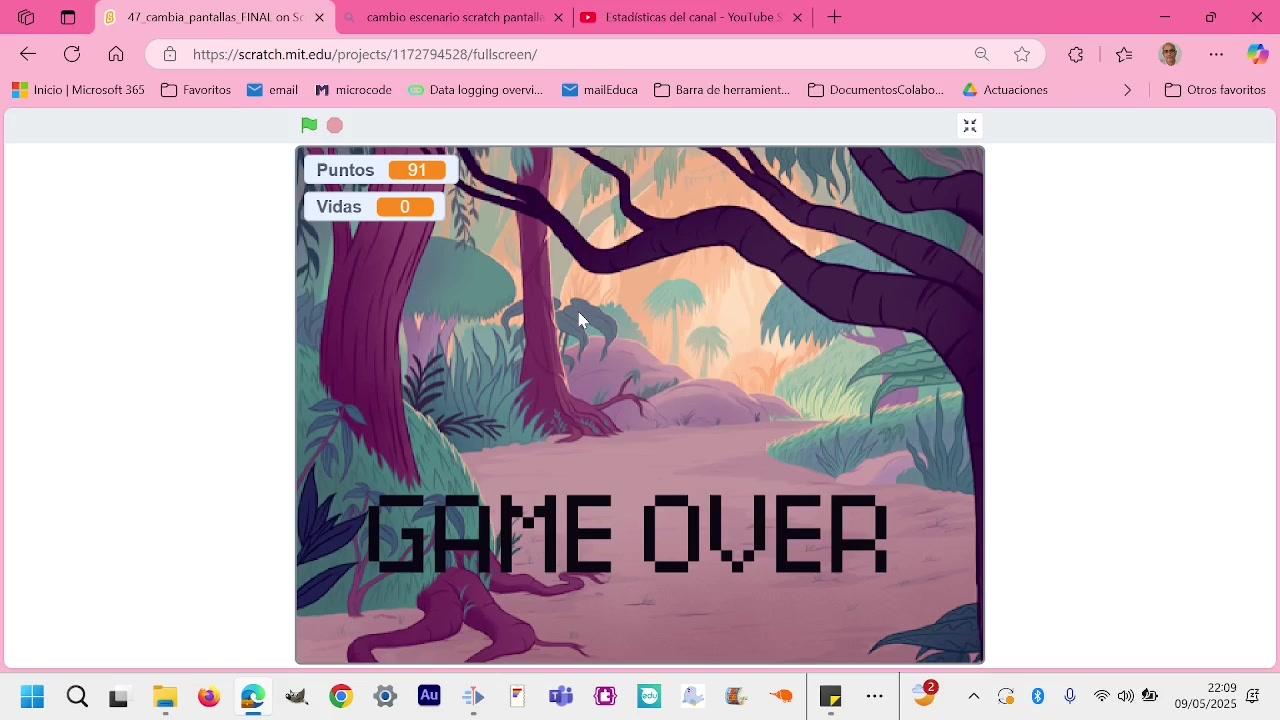Click the red stop button
The image size is (1280, 720).
(x=335, y=125)
